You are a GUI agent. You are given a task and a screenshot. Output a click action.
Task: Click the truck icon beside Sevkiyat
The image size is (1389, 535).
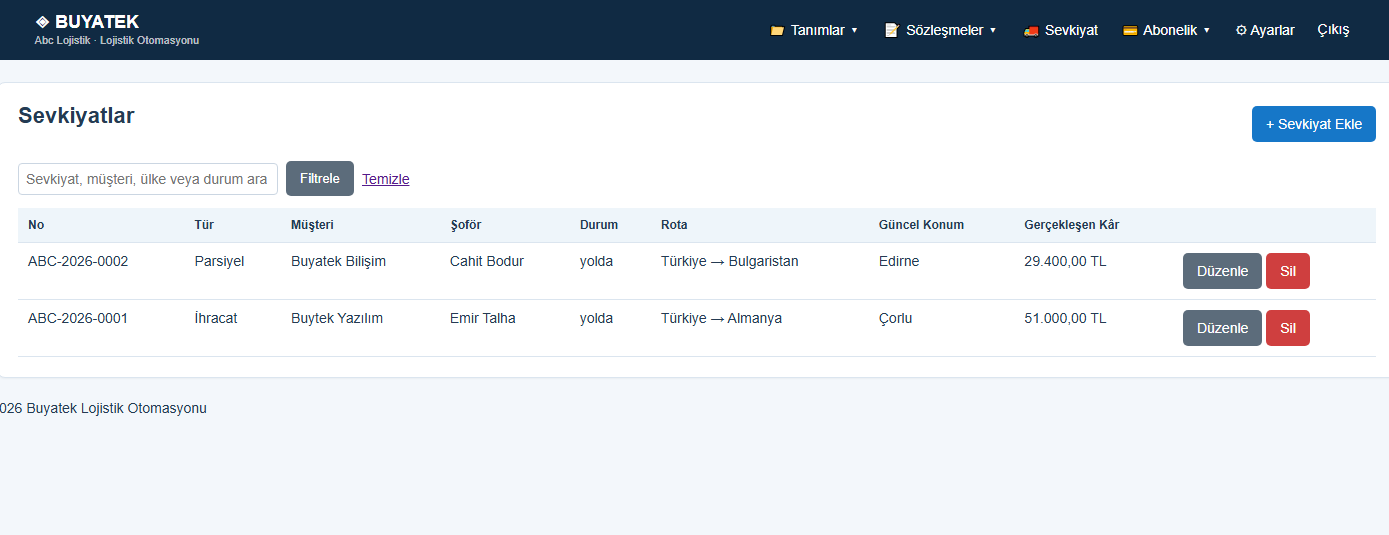(x=1031, y=31)
